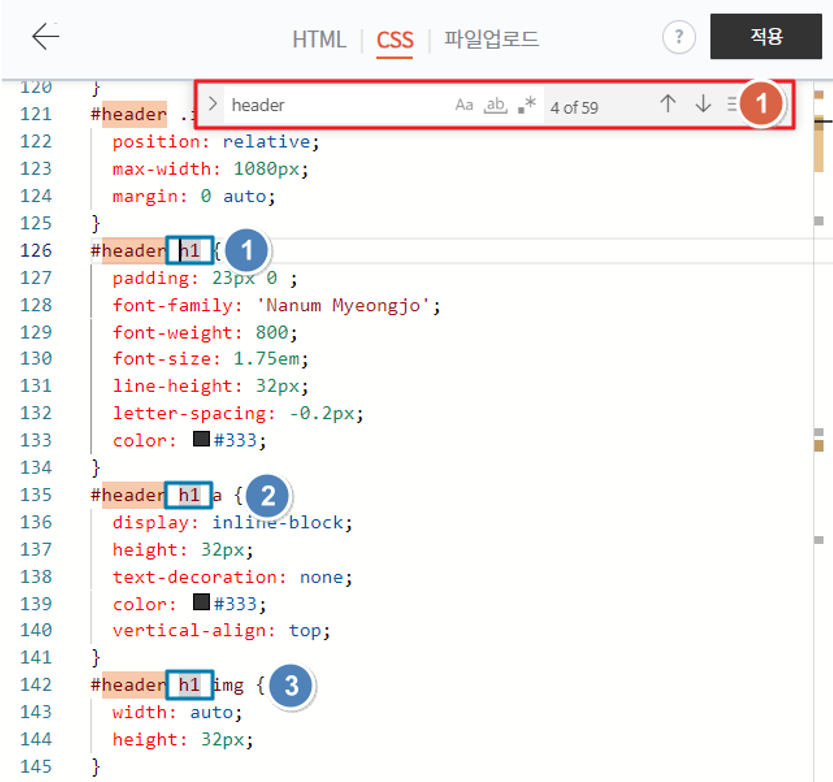The width and height of the screenshot is (833, 782).
Task: Enable Regular Expression (.*) search mode
Action: [525, 103]
